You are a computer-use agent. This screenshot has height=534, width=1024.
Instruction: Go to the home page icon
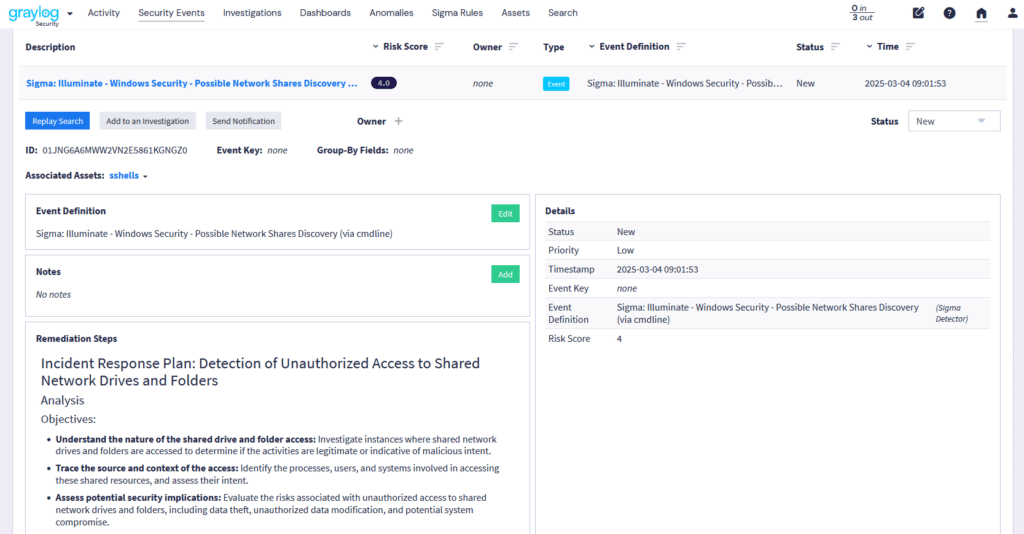tap(981, 13)
